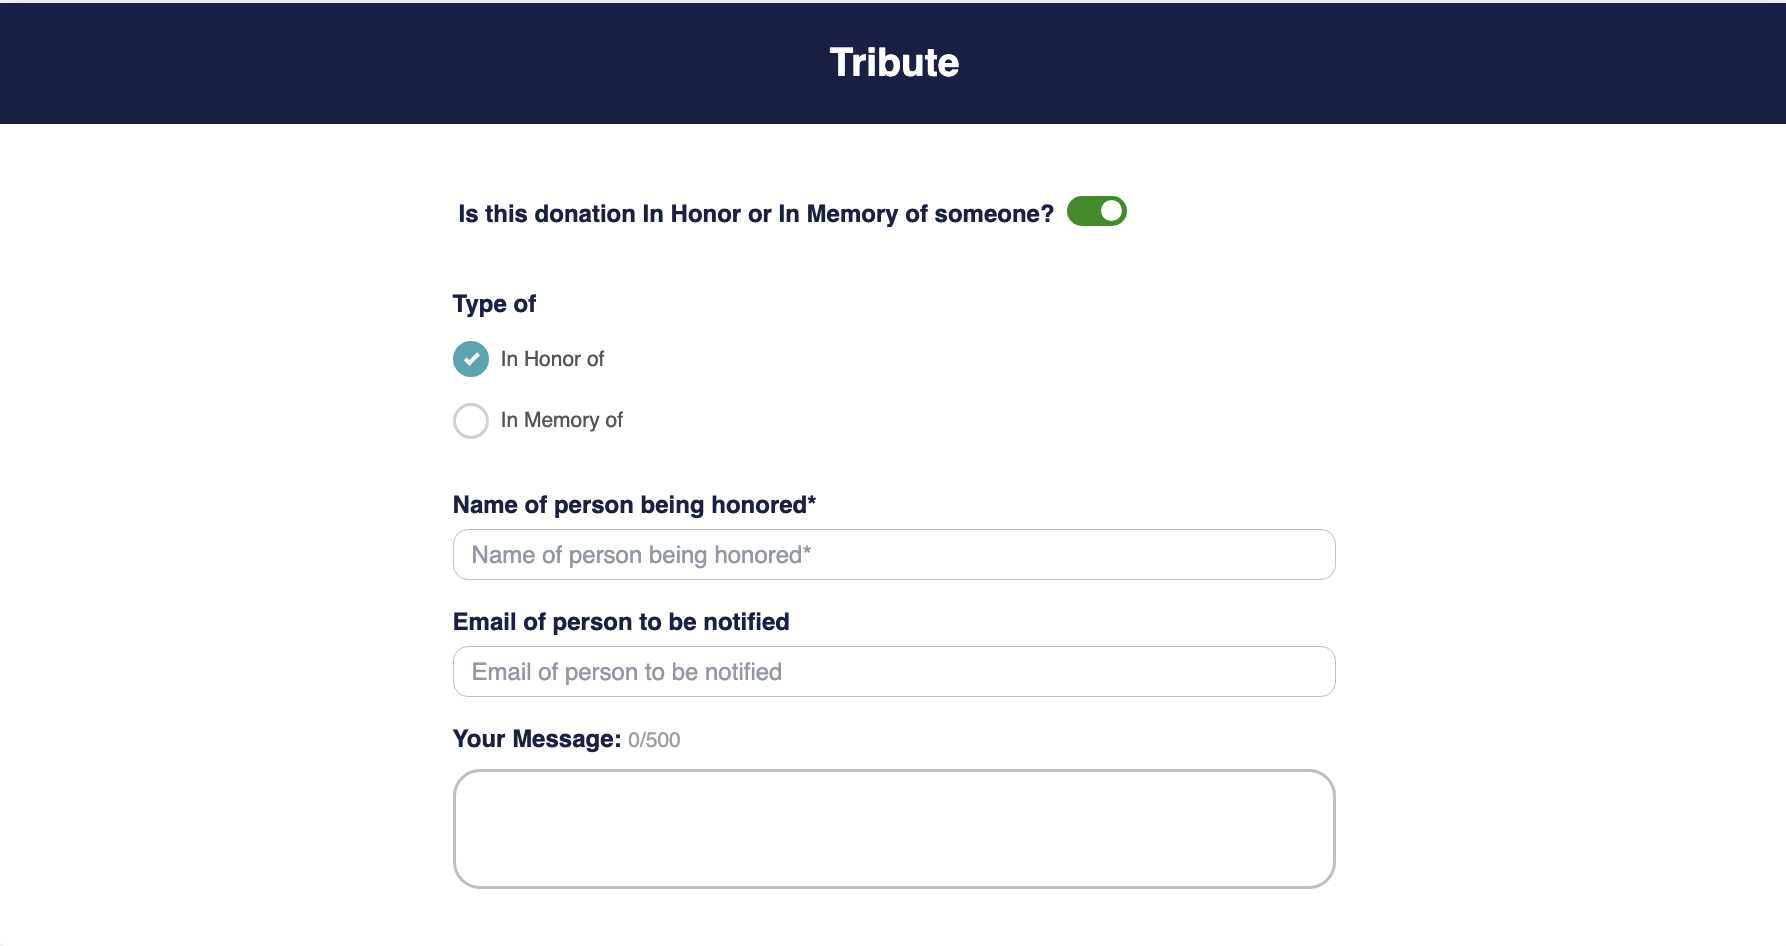Click the Your Message label
The width and height of the screenshot is (1786, 946).
click(x=536, y=739)
